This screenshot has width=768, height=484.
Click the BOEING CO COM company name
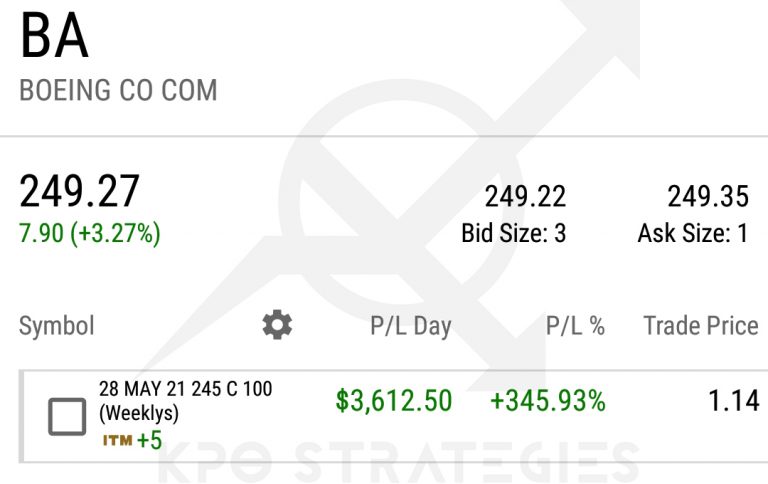[x=118, y=91]
